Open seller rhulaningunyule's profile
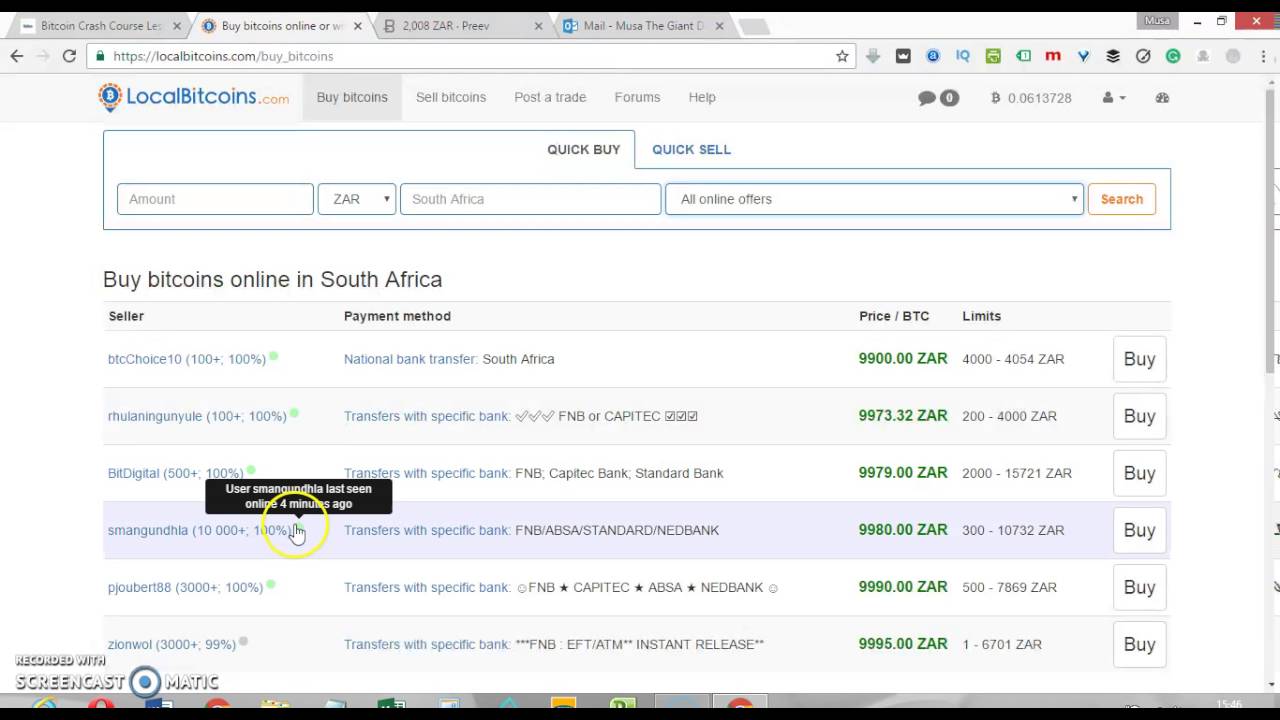 [x=197, y=416]
